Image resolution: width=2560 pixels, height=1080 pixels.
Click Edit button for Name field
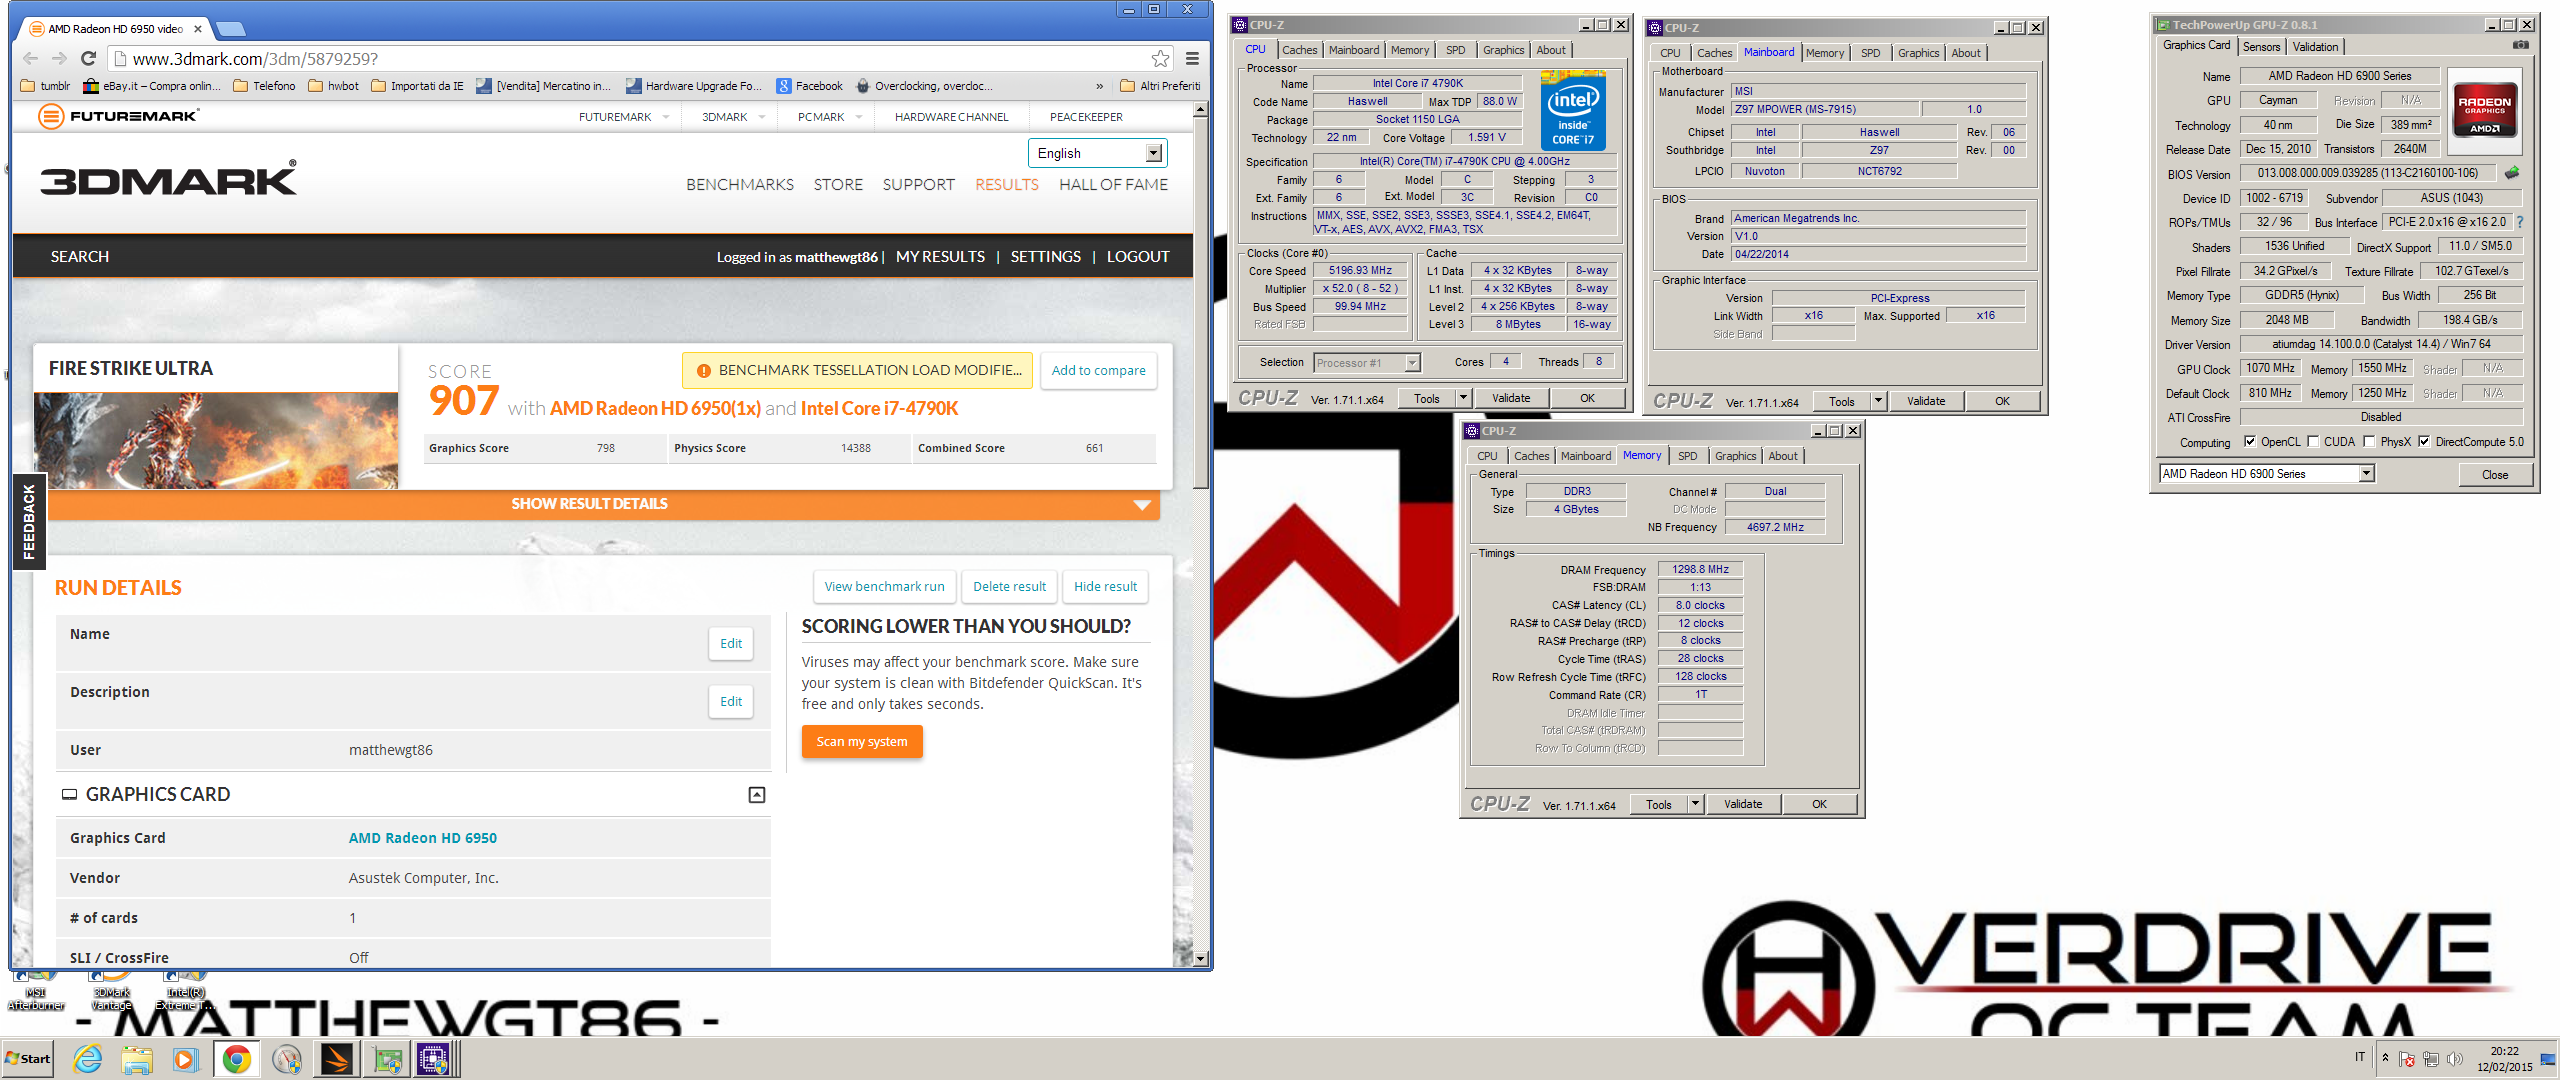click(x=731, y=644)
